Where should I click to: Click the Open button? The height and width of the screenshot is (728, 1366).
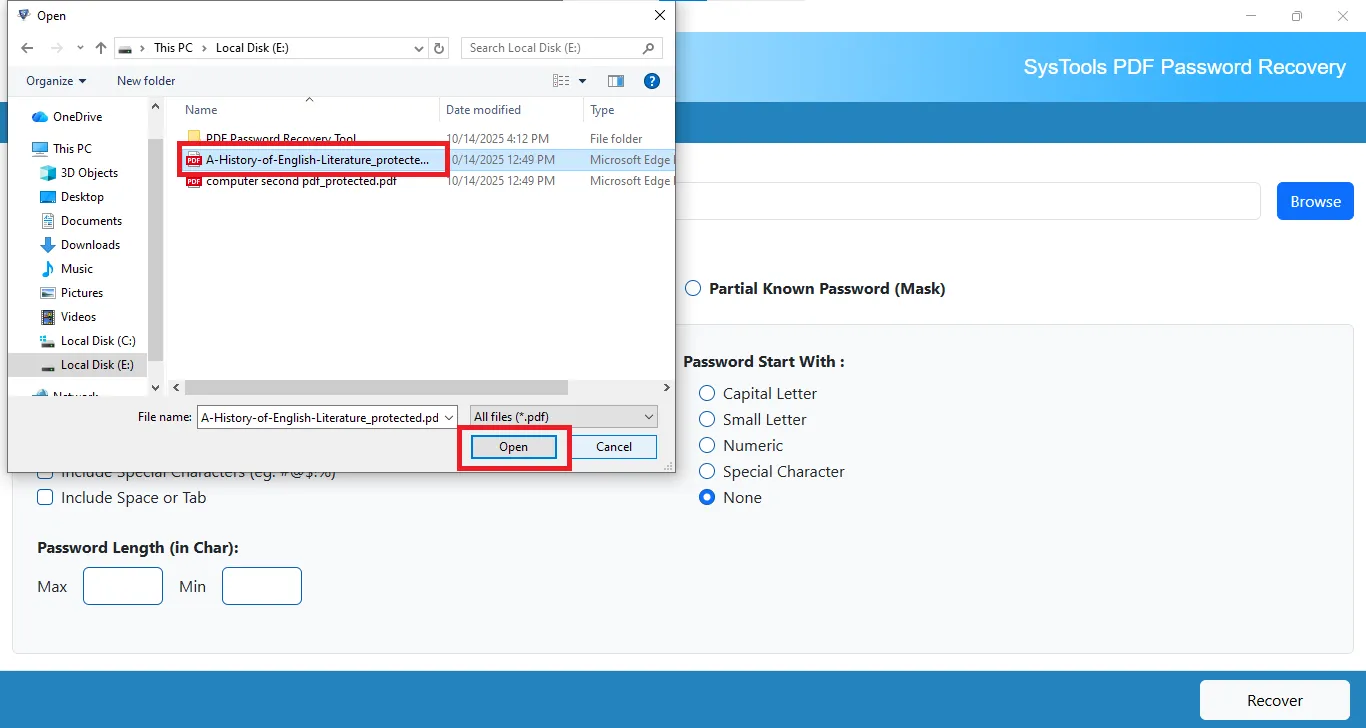(x=513, y=447)
